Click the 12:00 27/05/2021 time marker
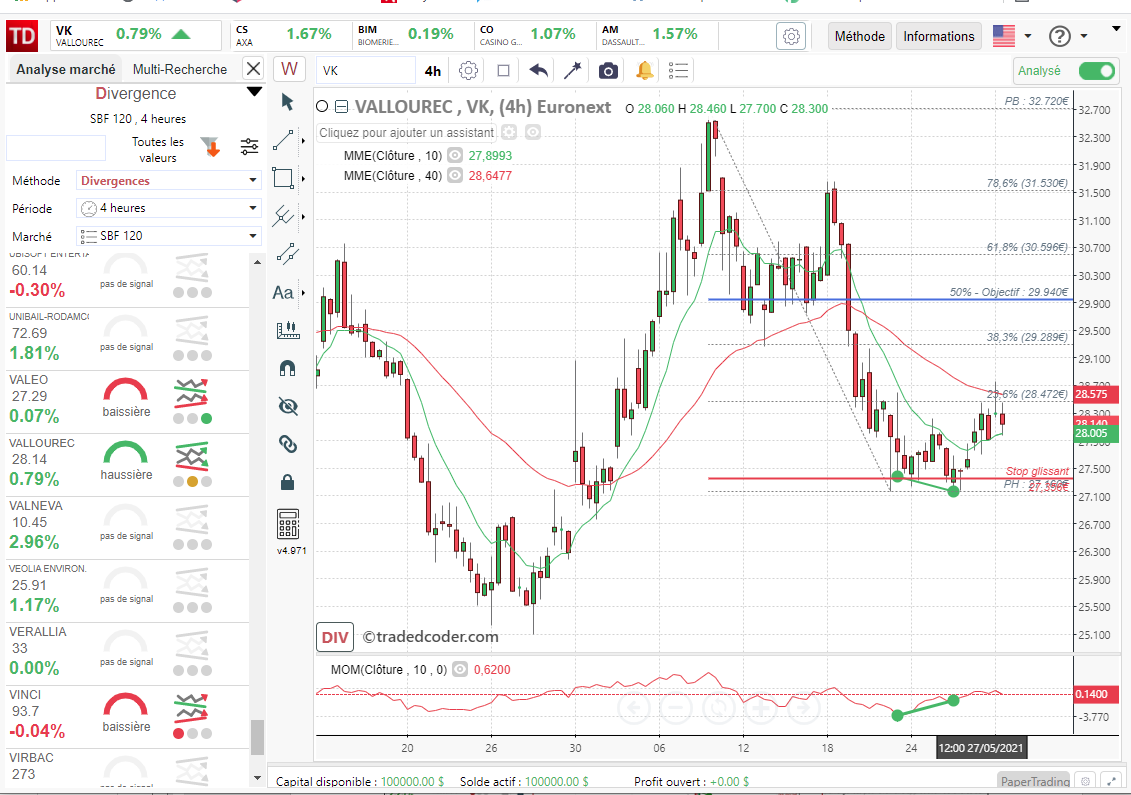1131x795 pixels. click(x=980, y=747)
